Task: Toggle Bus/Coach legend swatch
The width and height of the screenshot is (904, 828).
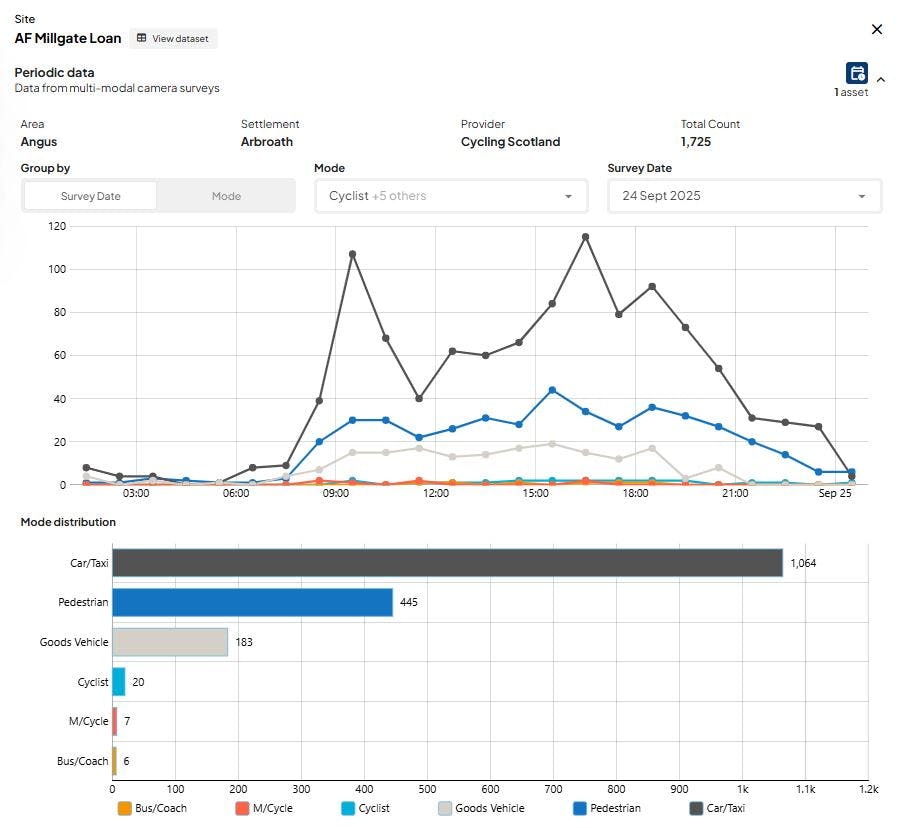Action: click(x=125, y=808)
